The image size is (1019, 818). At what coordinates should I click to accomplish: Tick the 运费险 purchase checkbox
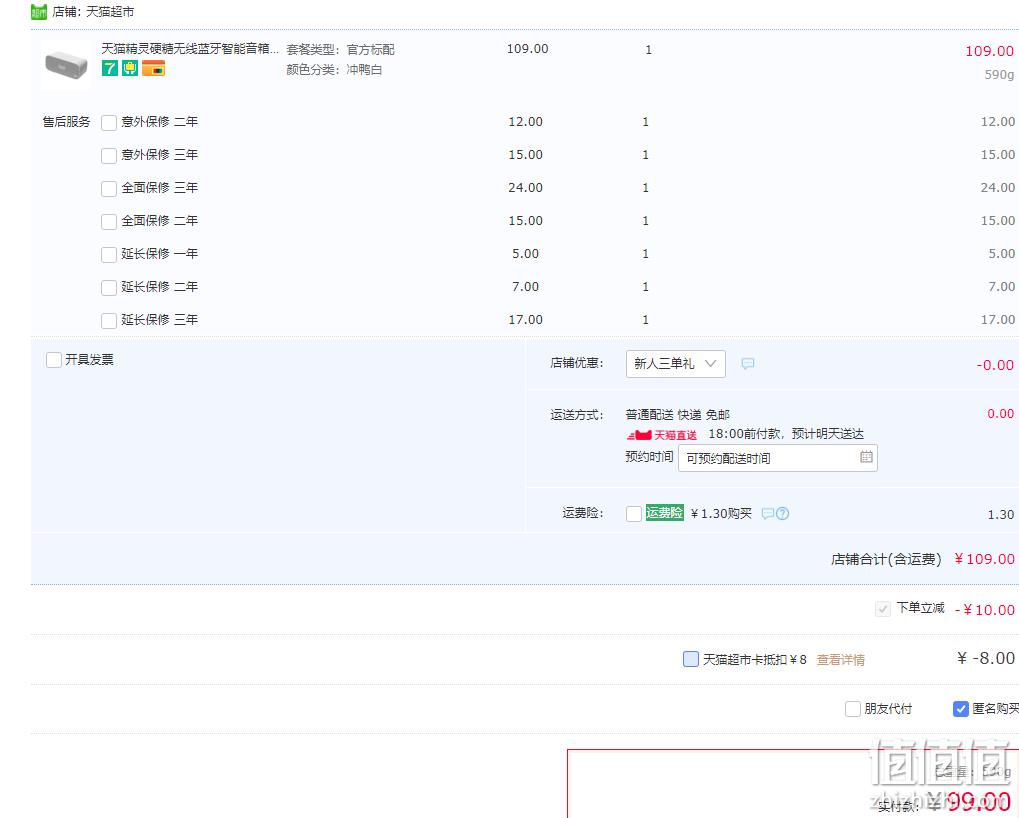click(634, 514)
